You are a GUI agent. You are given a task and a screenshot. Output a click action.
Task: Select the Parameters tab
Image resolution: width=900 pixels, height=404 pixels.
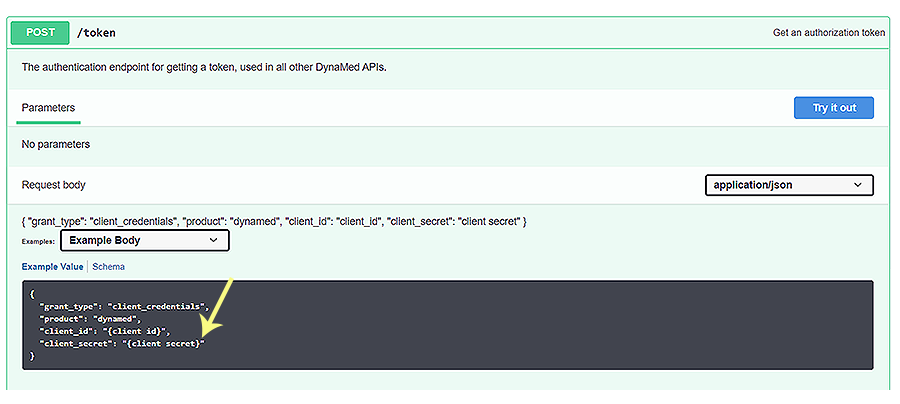pos(48,107)
